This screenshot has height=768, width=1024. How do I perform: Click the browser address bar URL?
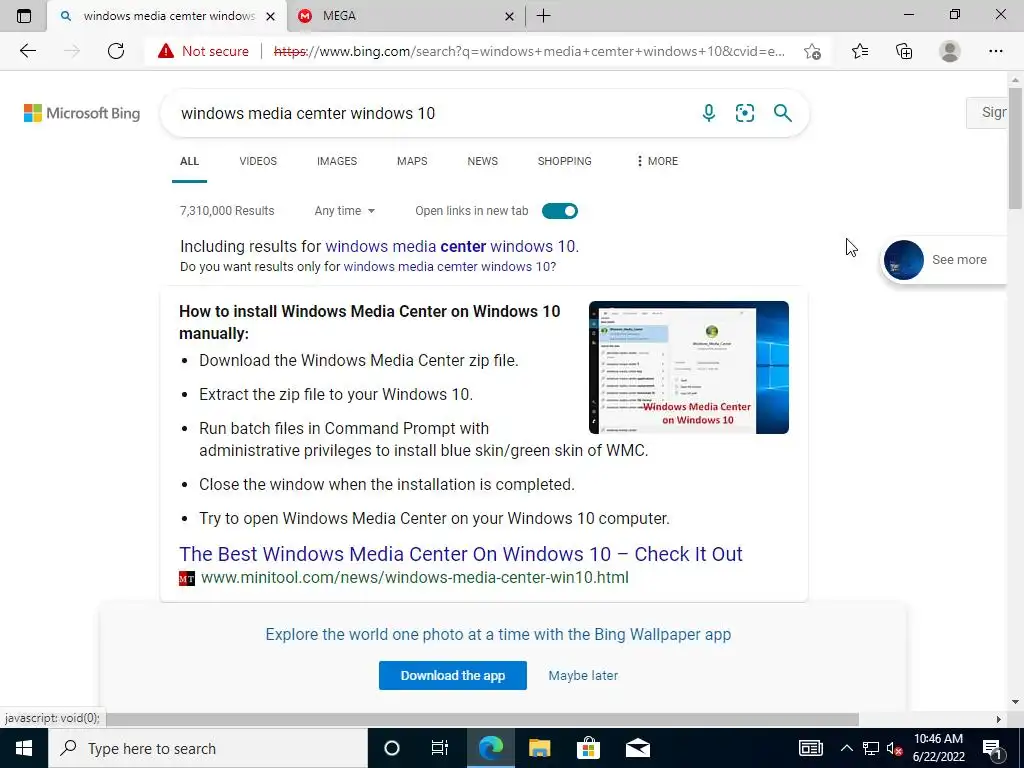tap(529, 51)
